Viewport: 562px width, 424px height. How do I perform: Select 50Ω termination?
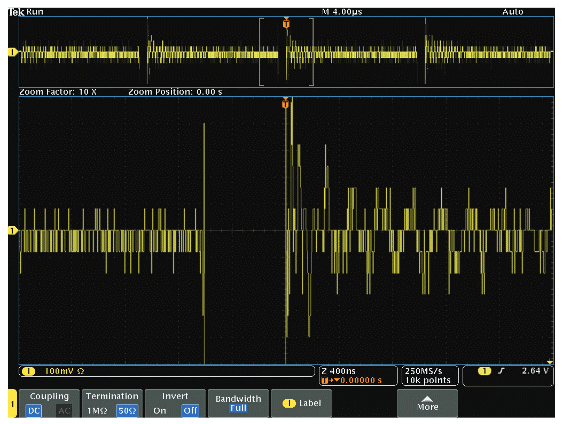click(x=127, y=411)
